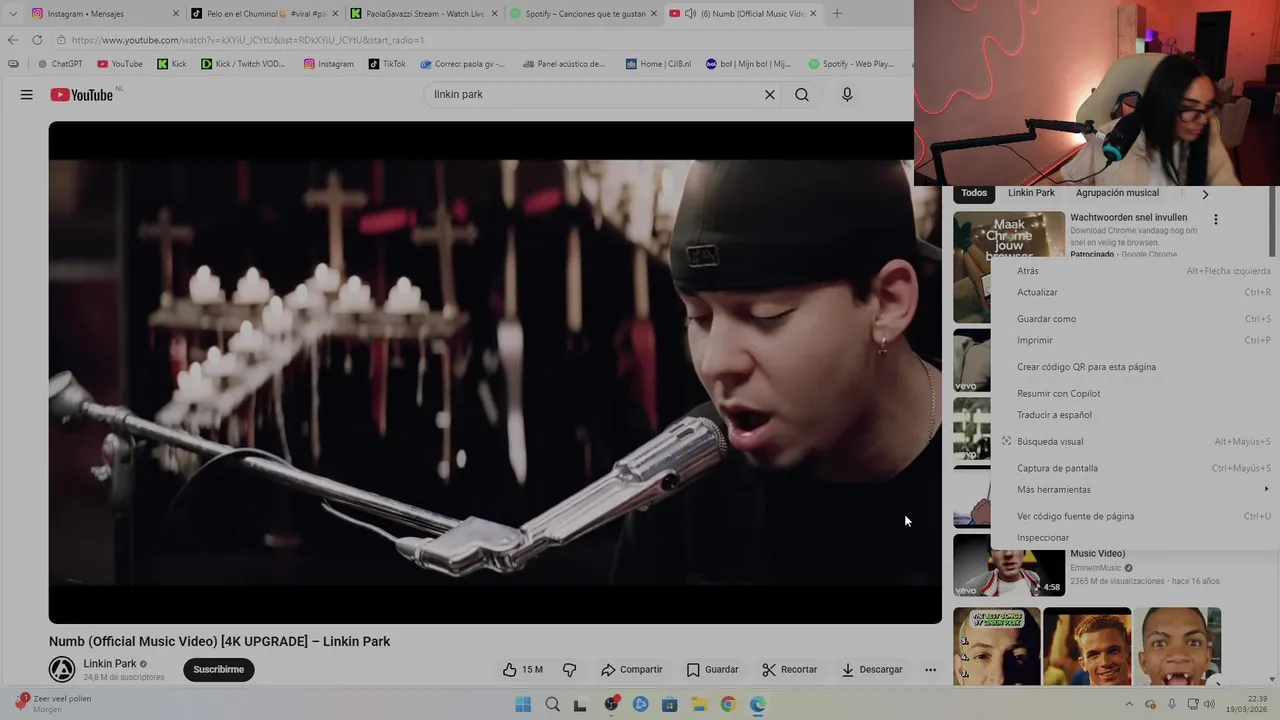Open the tab search dropdown arrow
Image resolution: width=1280 pixels, height=720 pixels.
point(13,14)
